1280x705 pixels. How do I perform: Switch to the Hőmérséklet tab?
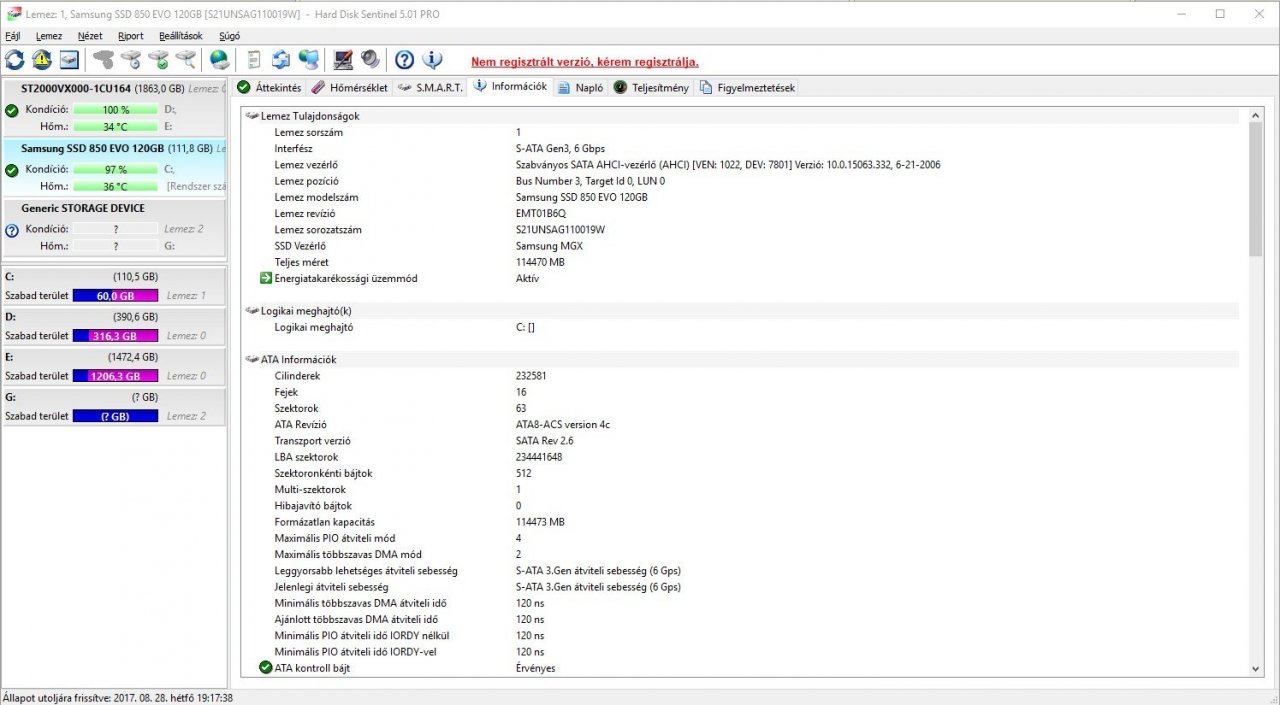[349, 88]
